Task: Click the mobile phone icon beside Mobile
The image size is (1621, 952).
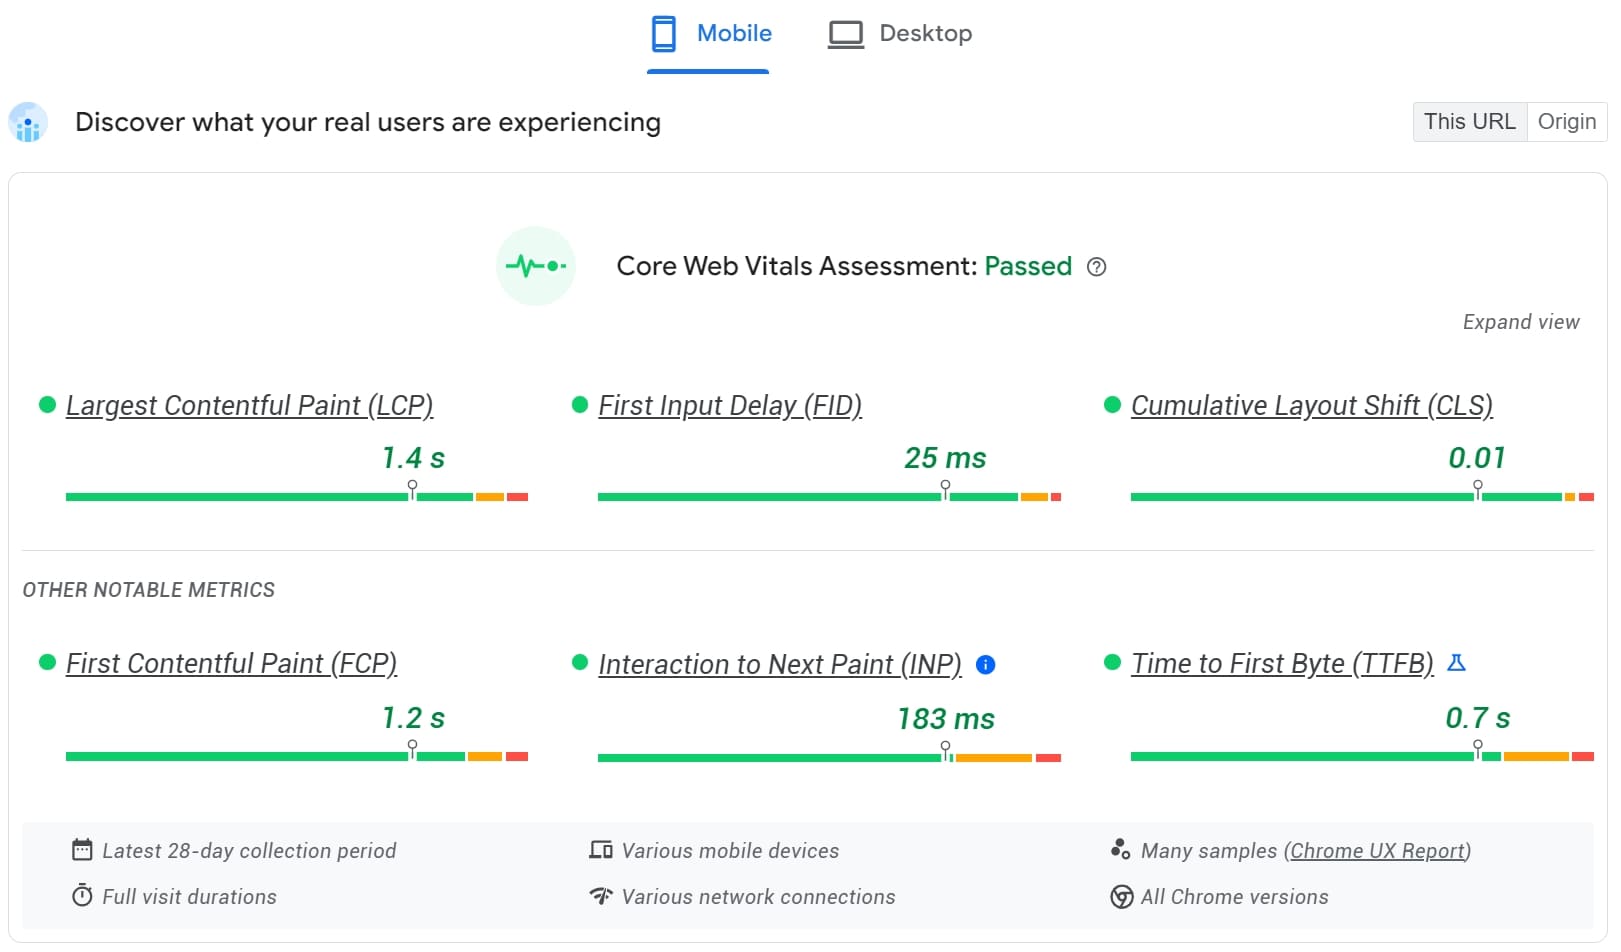Action: tap(663, 33)
